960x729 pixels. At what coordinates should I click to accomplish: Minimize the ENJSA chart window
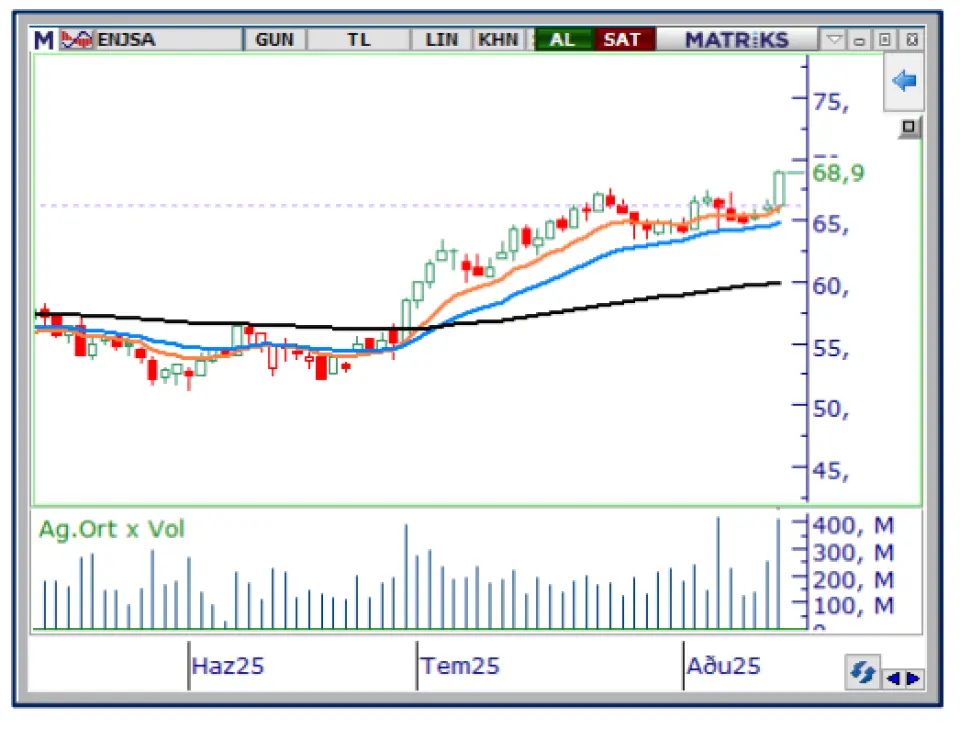pos(859,40)
